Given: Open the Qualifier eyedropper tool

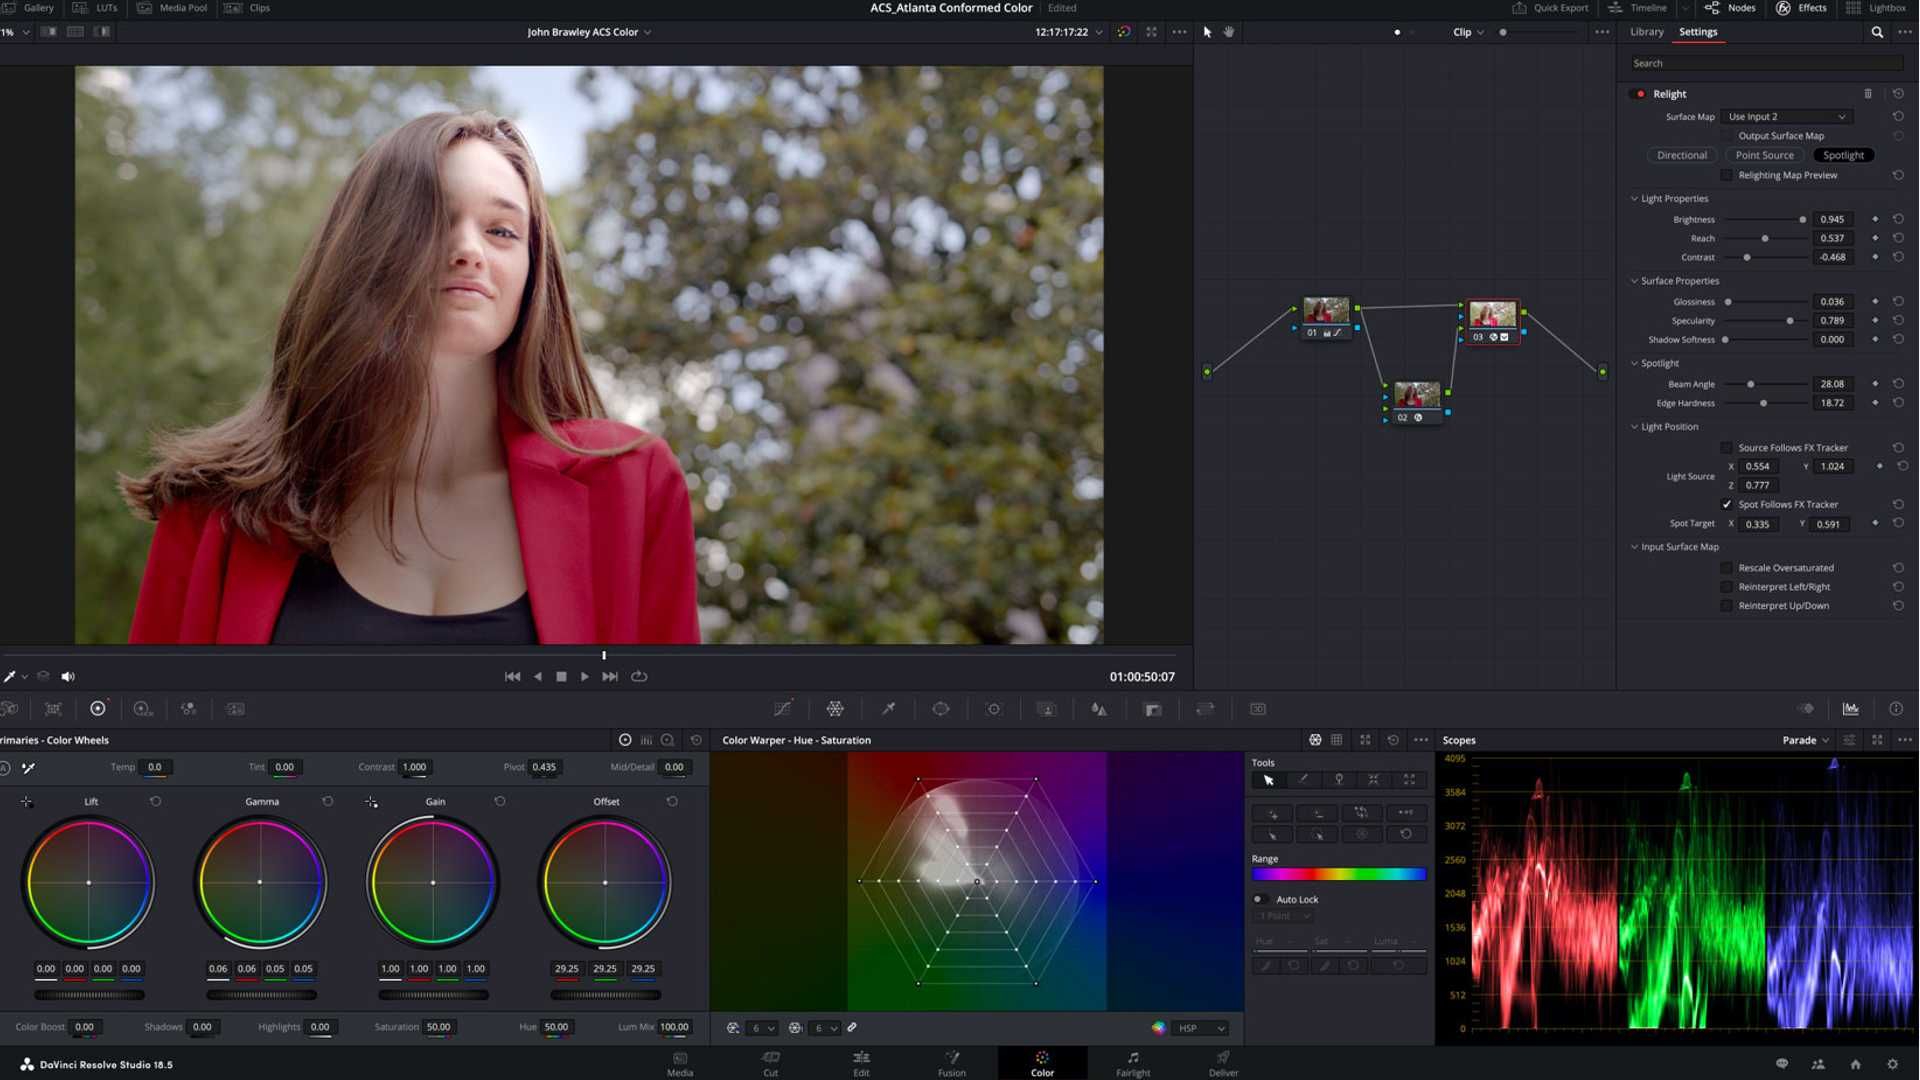Looking at the screenshot, I should point(888,708).
